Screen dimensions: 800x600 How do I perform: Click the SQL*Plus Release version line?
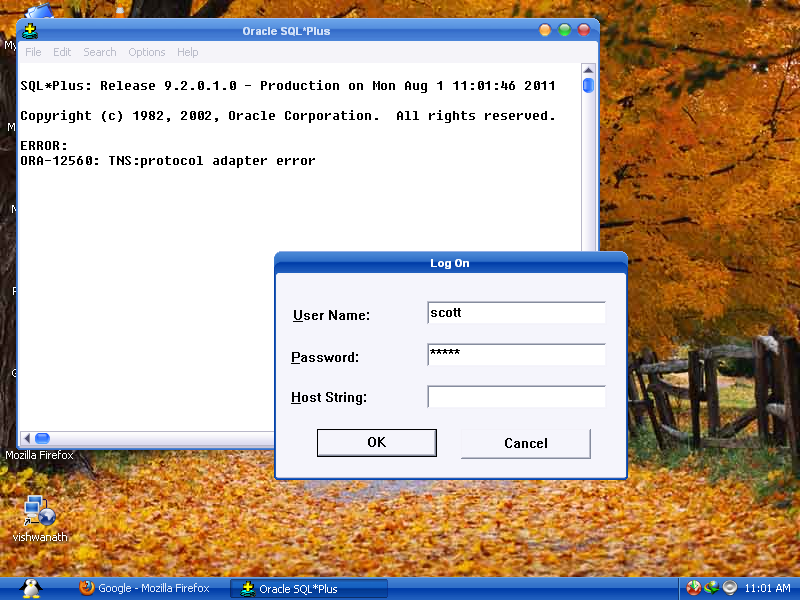coord(288,86)
